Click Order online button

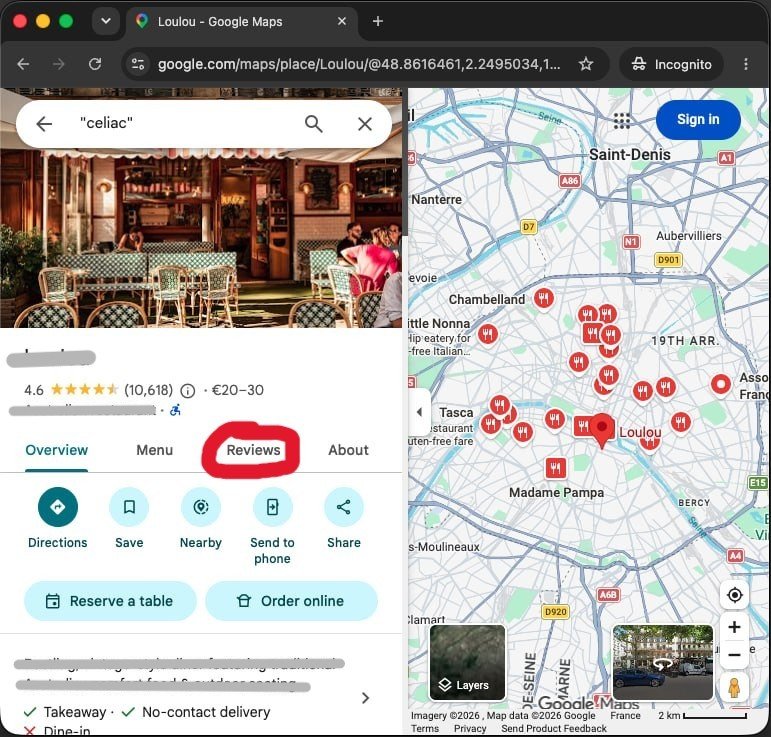pos(291,601)
